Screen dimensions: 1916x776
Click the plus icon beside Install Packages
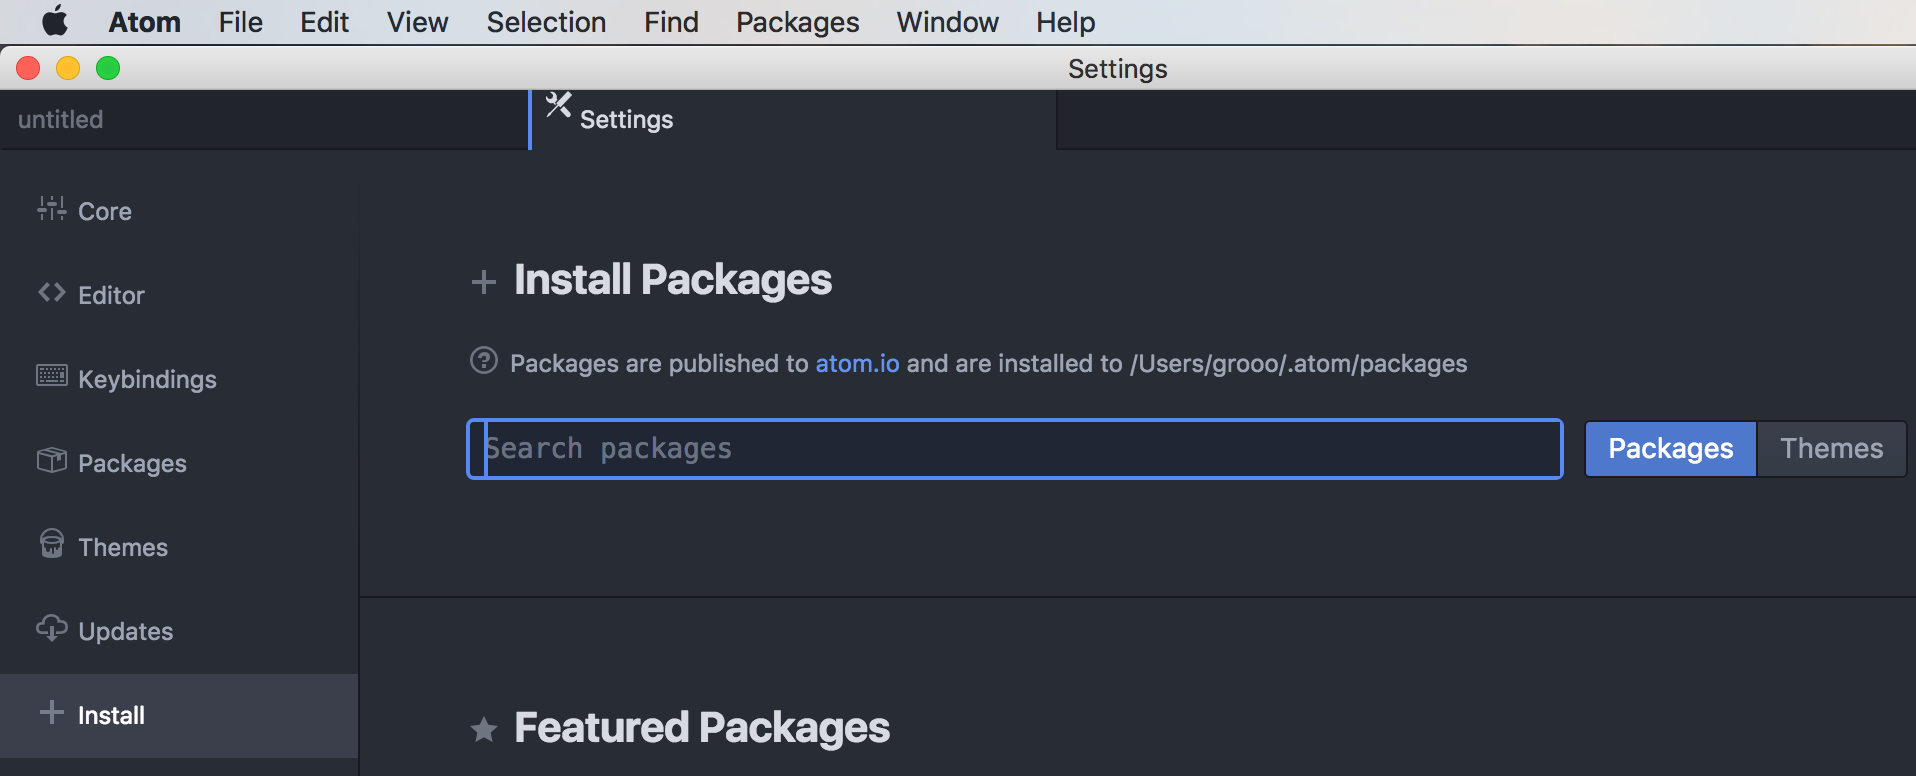(x=484, y=282)
